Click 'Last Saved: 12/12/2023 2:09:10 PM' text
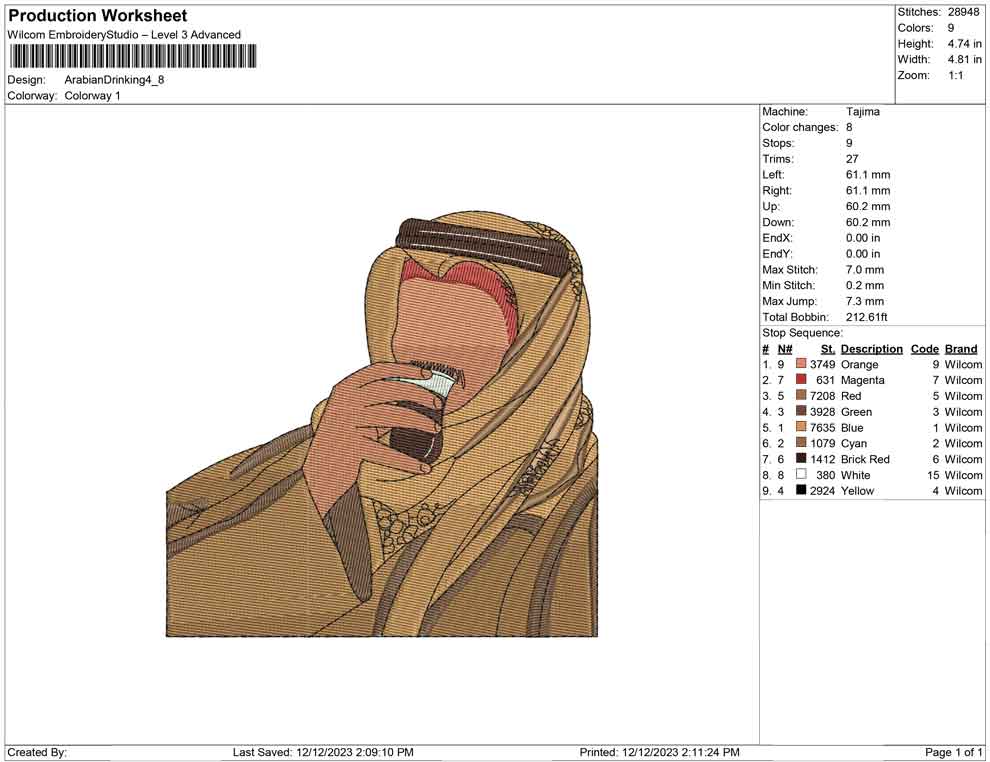Image resolution: width=990 pixels, height=762 pixels. (x=323, y=752)
